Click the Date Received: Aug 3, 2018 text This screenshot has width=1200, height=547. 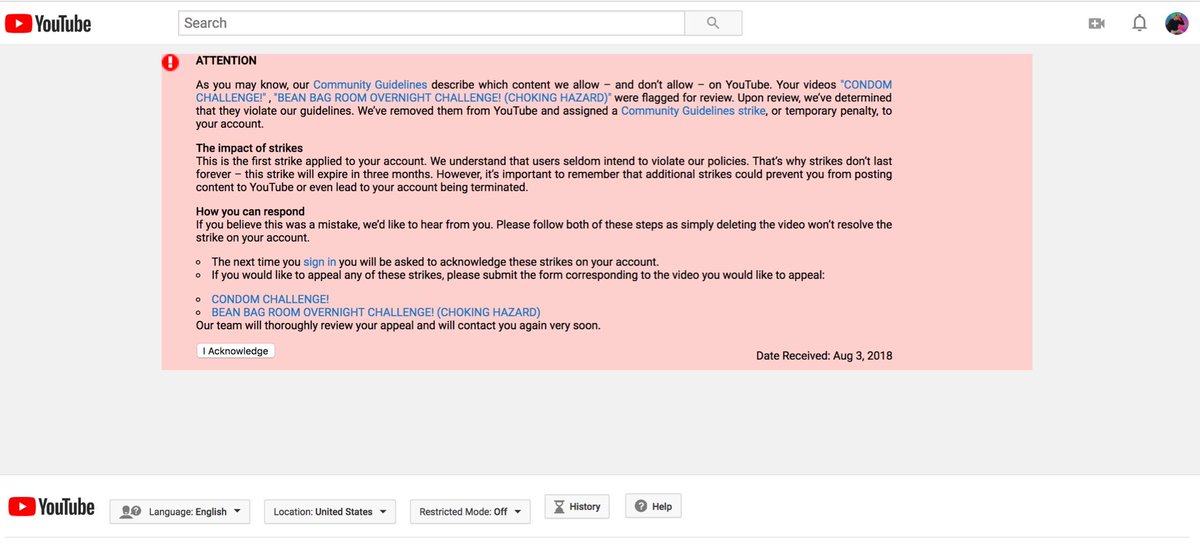824,356
